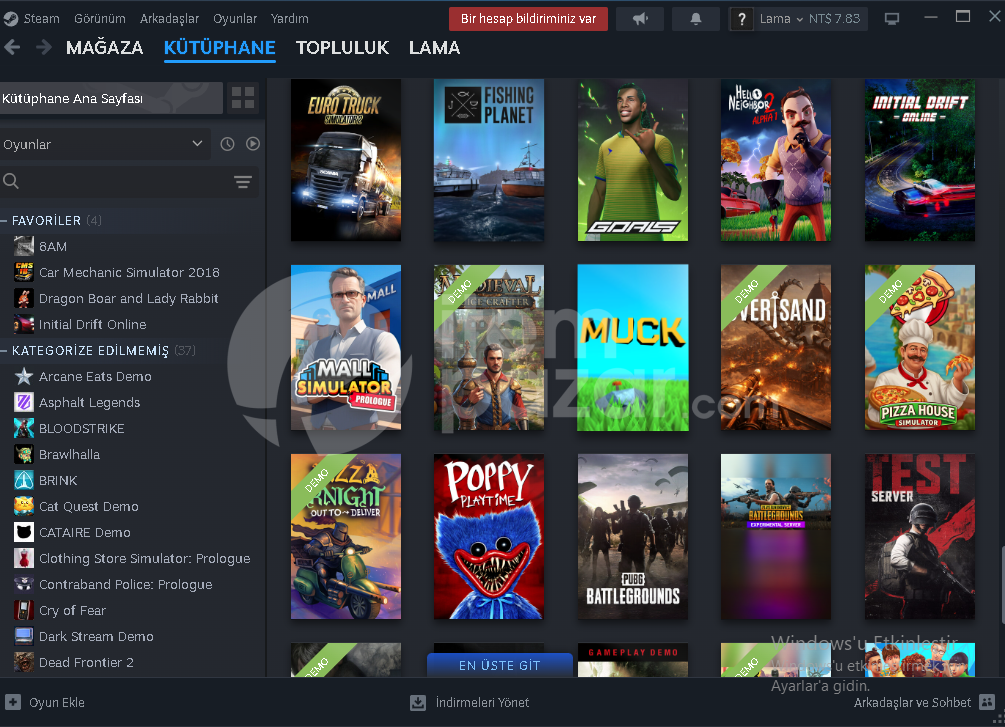Click Bir hesap bildiriminiz var button
The image size is (1005, 727).
click(x=528, y=19)
